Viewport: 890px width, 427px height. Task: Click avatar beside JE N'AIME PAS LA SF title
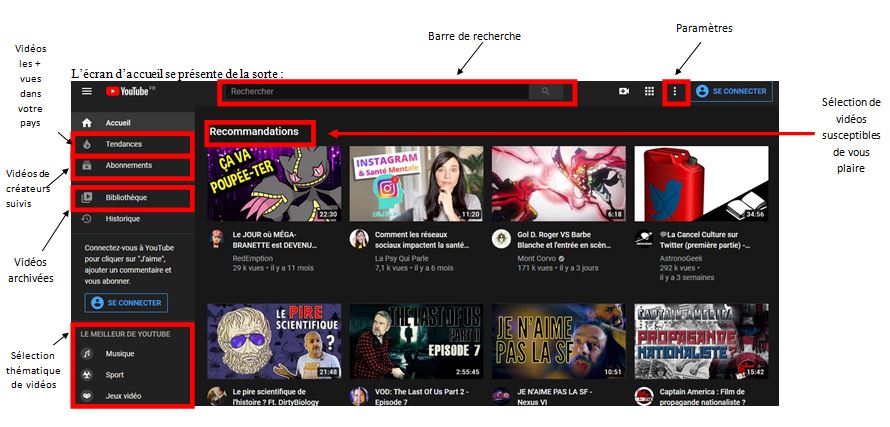501,396
